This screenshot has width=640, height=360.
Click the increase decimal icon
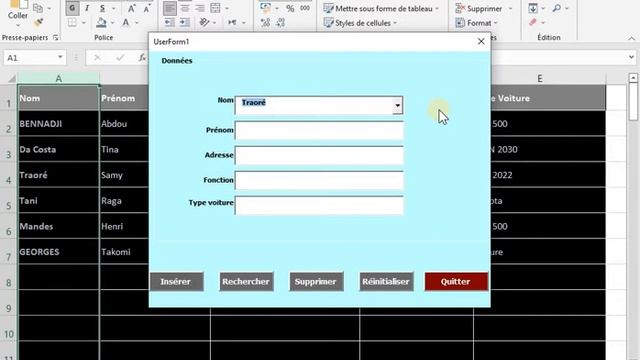click(265, 22)
